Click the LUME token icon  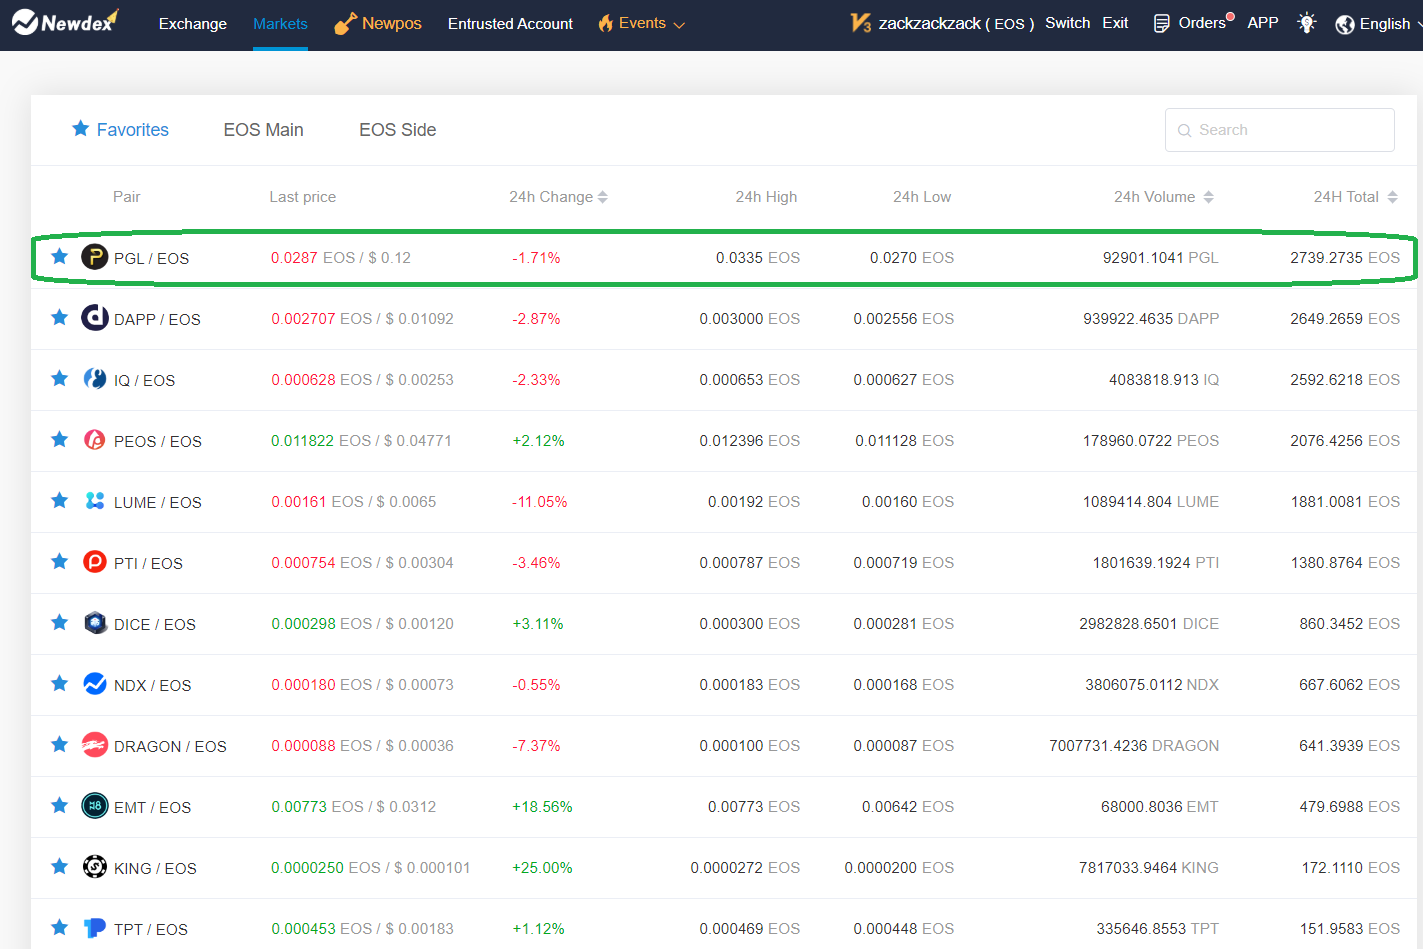95,501
